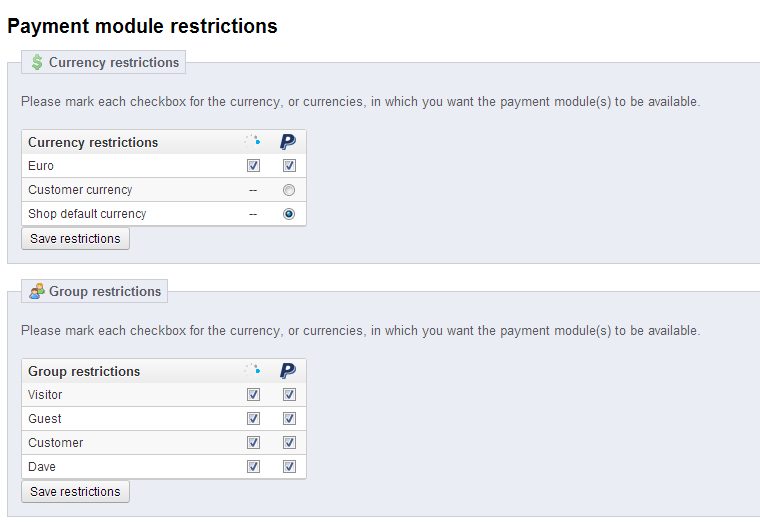Click the PayPal icon in Group restrictions header
The image size is (760, 522).
coord(288,371)
